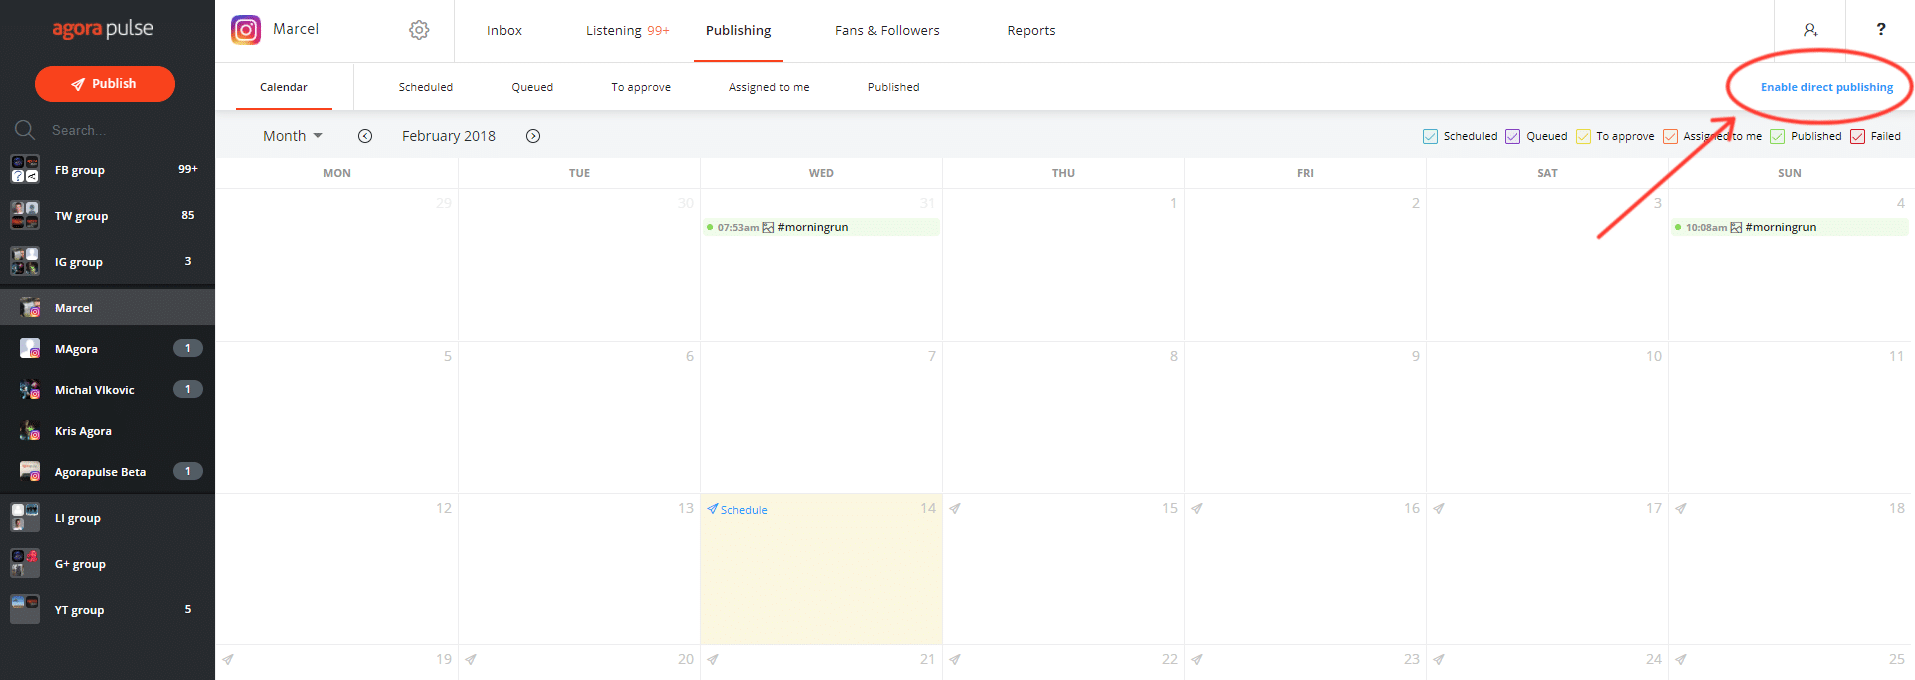
Task: Switch to the Inbox tab
Action: [504, 31]
